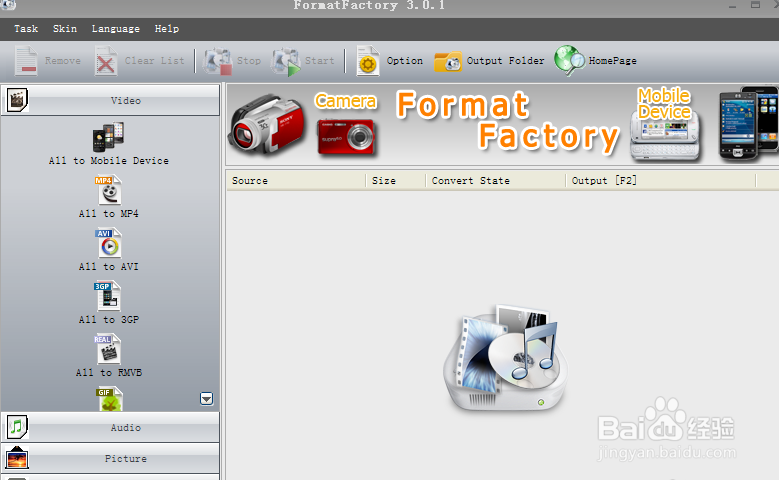This screenshot has height=480, width=779.
Task: Open the Skin menu
Action: (x=65, y=29)
